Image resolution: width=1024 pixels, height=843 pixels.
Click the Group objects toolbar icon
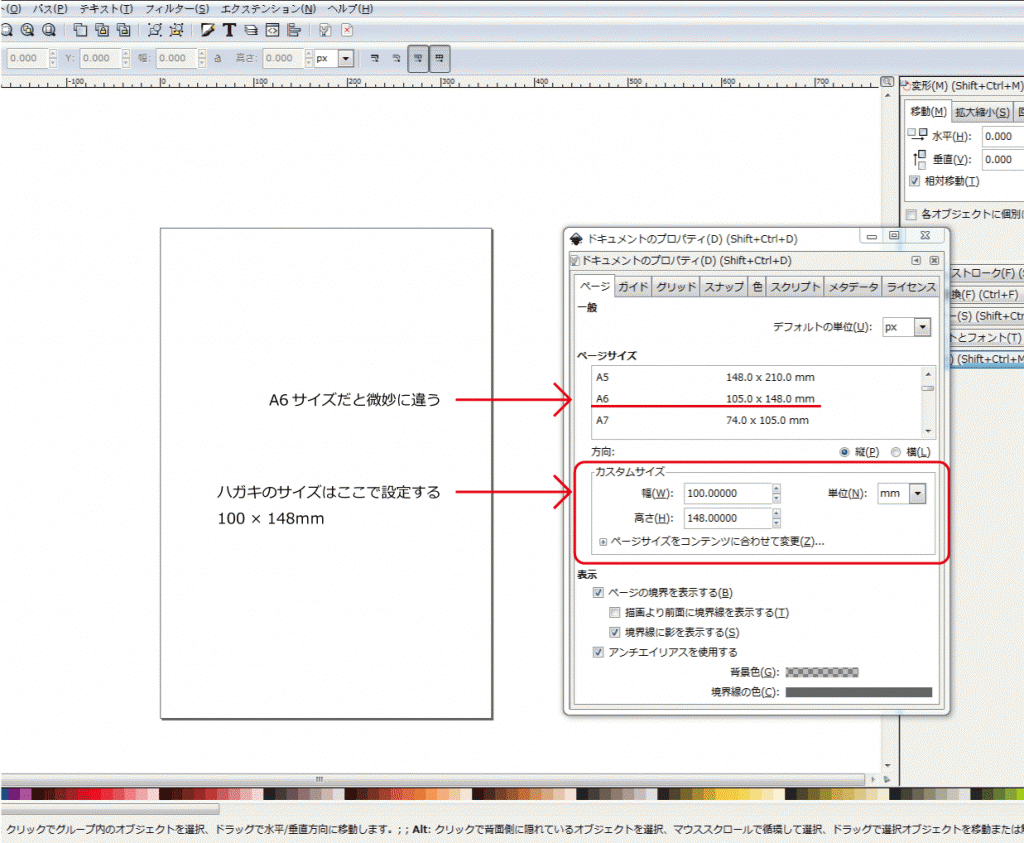pyautogui.click(x=155, y=30)
